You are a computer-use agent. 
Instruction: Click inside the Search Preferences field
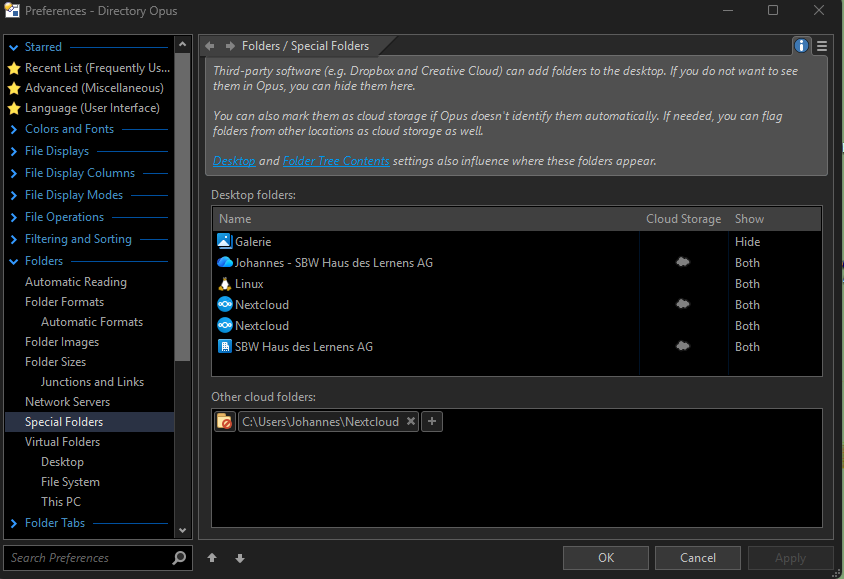point(85,558)
